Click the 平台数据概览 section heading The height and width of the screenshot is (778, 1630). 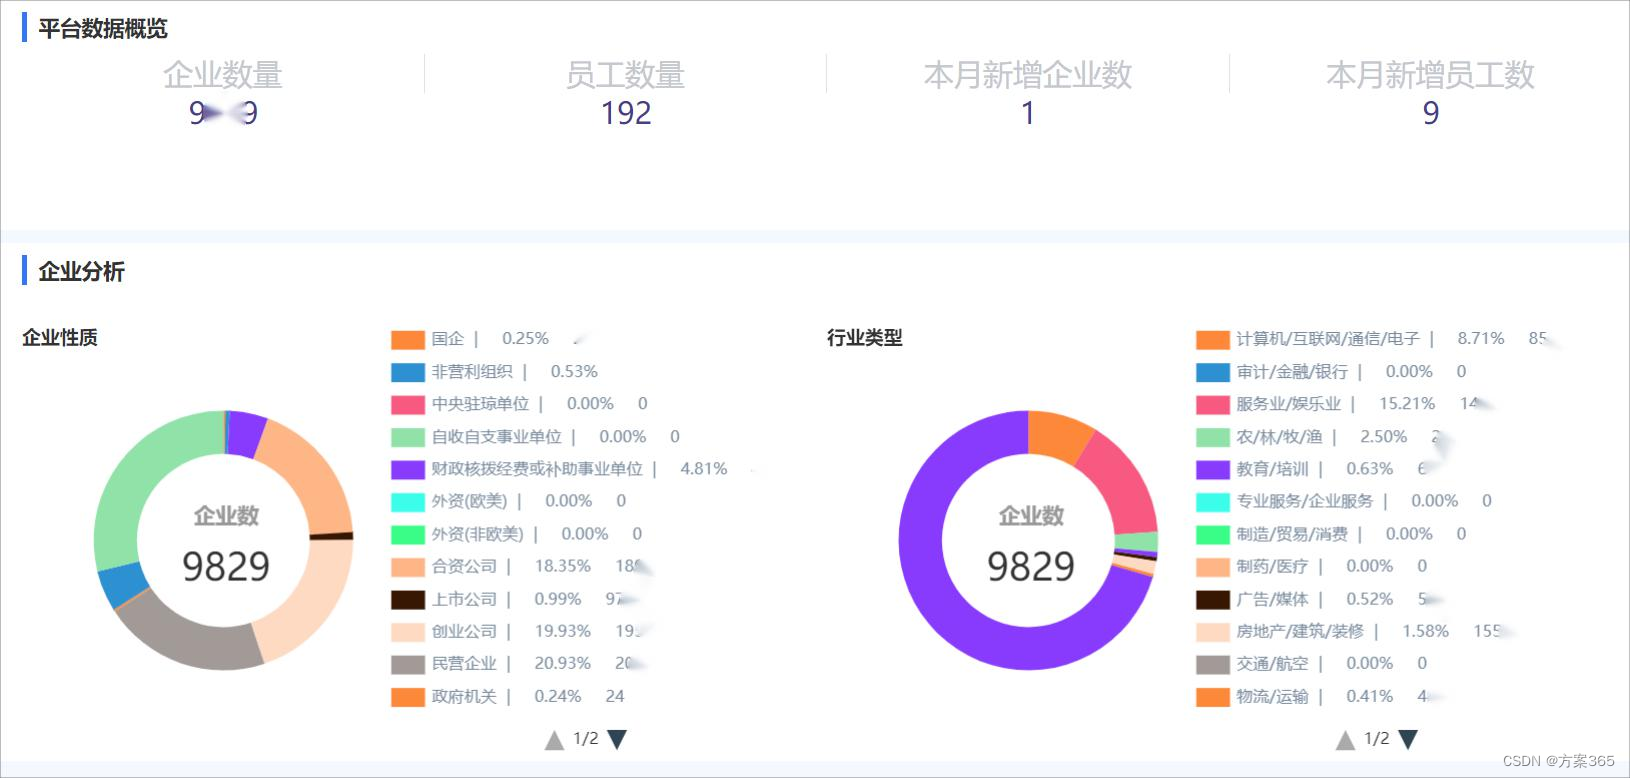coord(103,29)
